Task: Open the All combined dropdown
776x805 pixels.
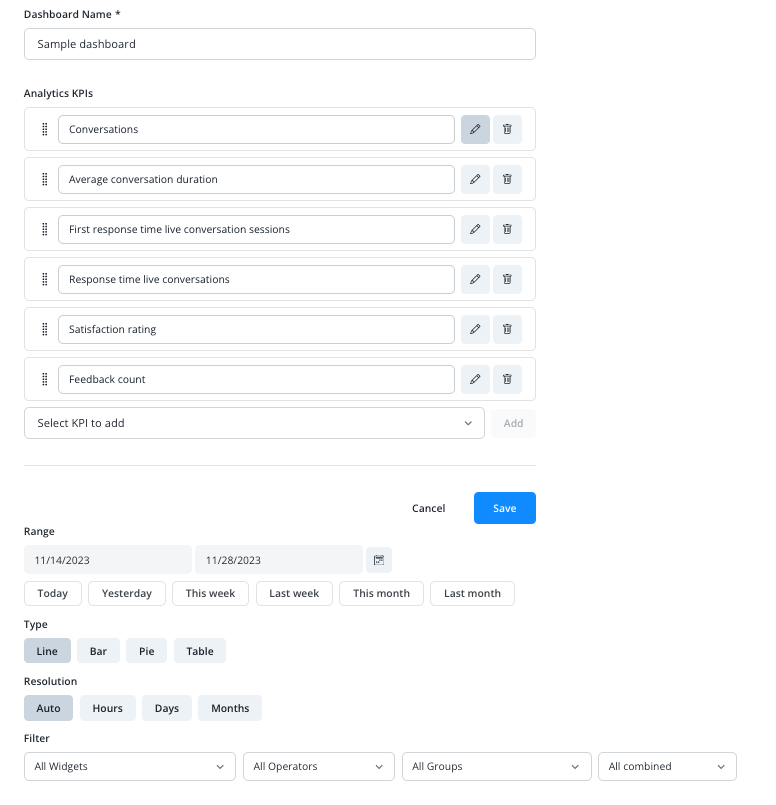Action: click(x=667, y=766)
